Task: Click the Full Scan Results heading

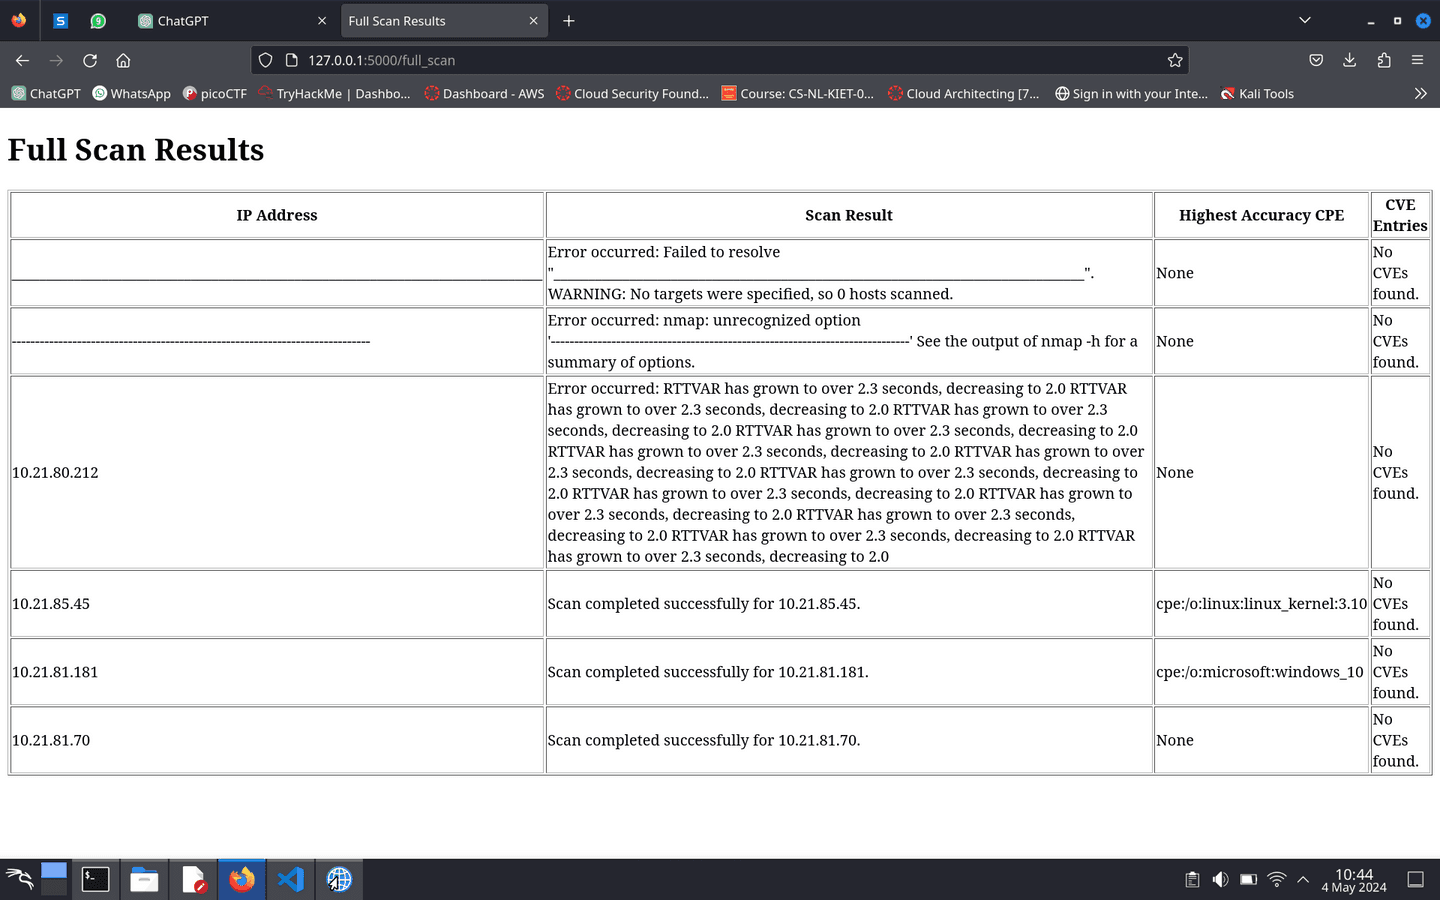Action: coord(136,150)
